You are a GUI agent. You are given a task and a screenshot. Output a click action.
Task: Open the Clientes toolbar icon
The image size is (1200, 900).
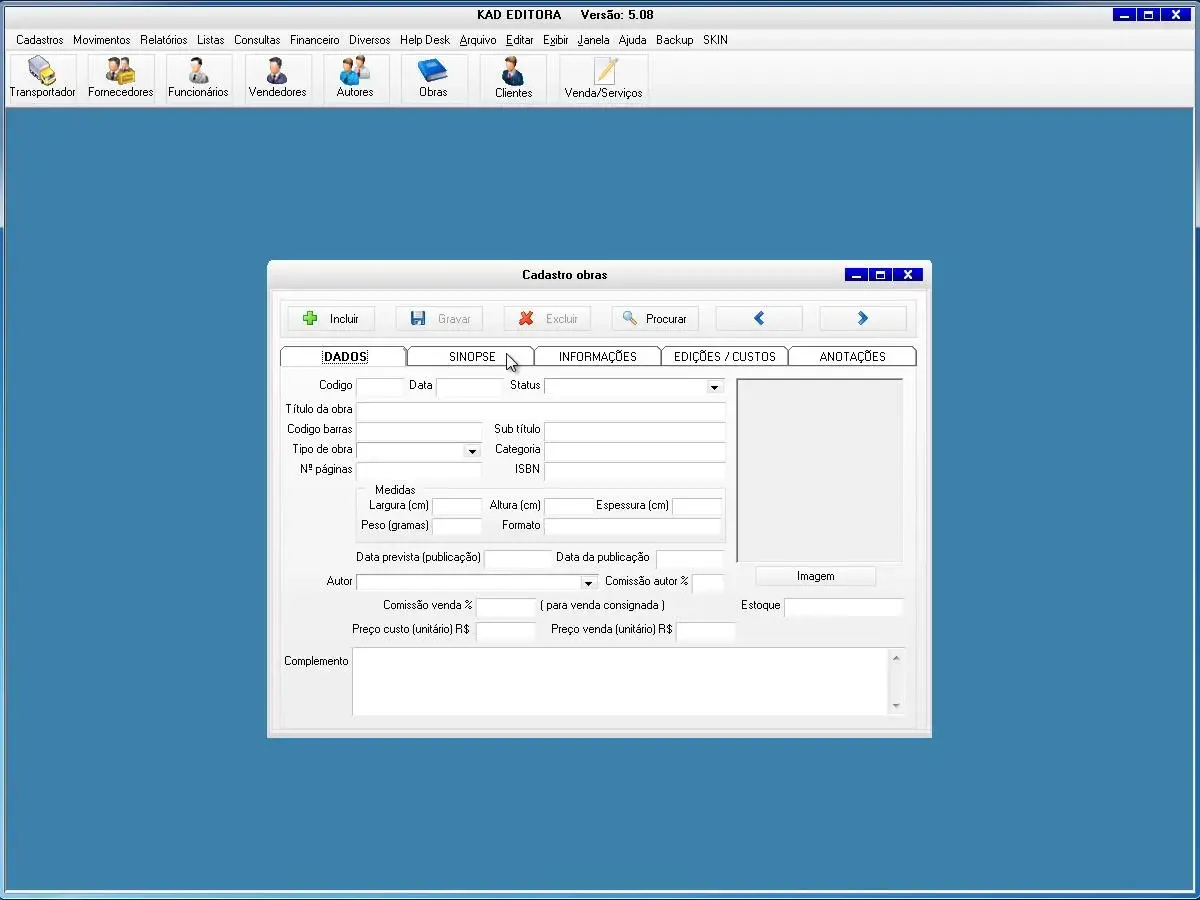pyautogui.click(x=513, y=78)
